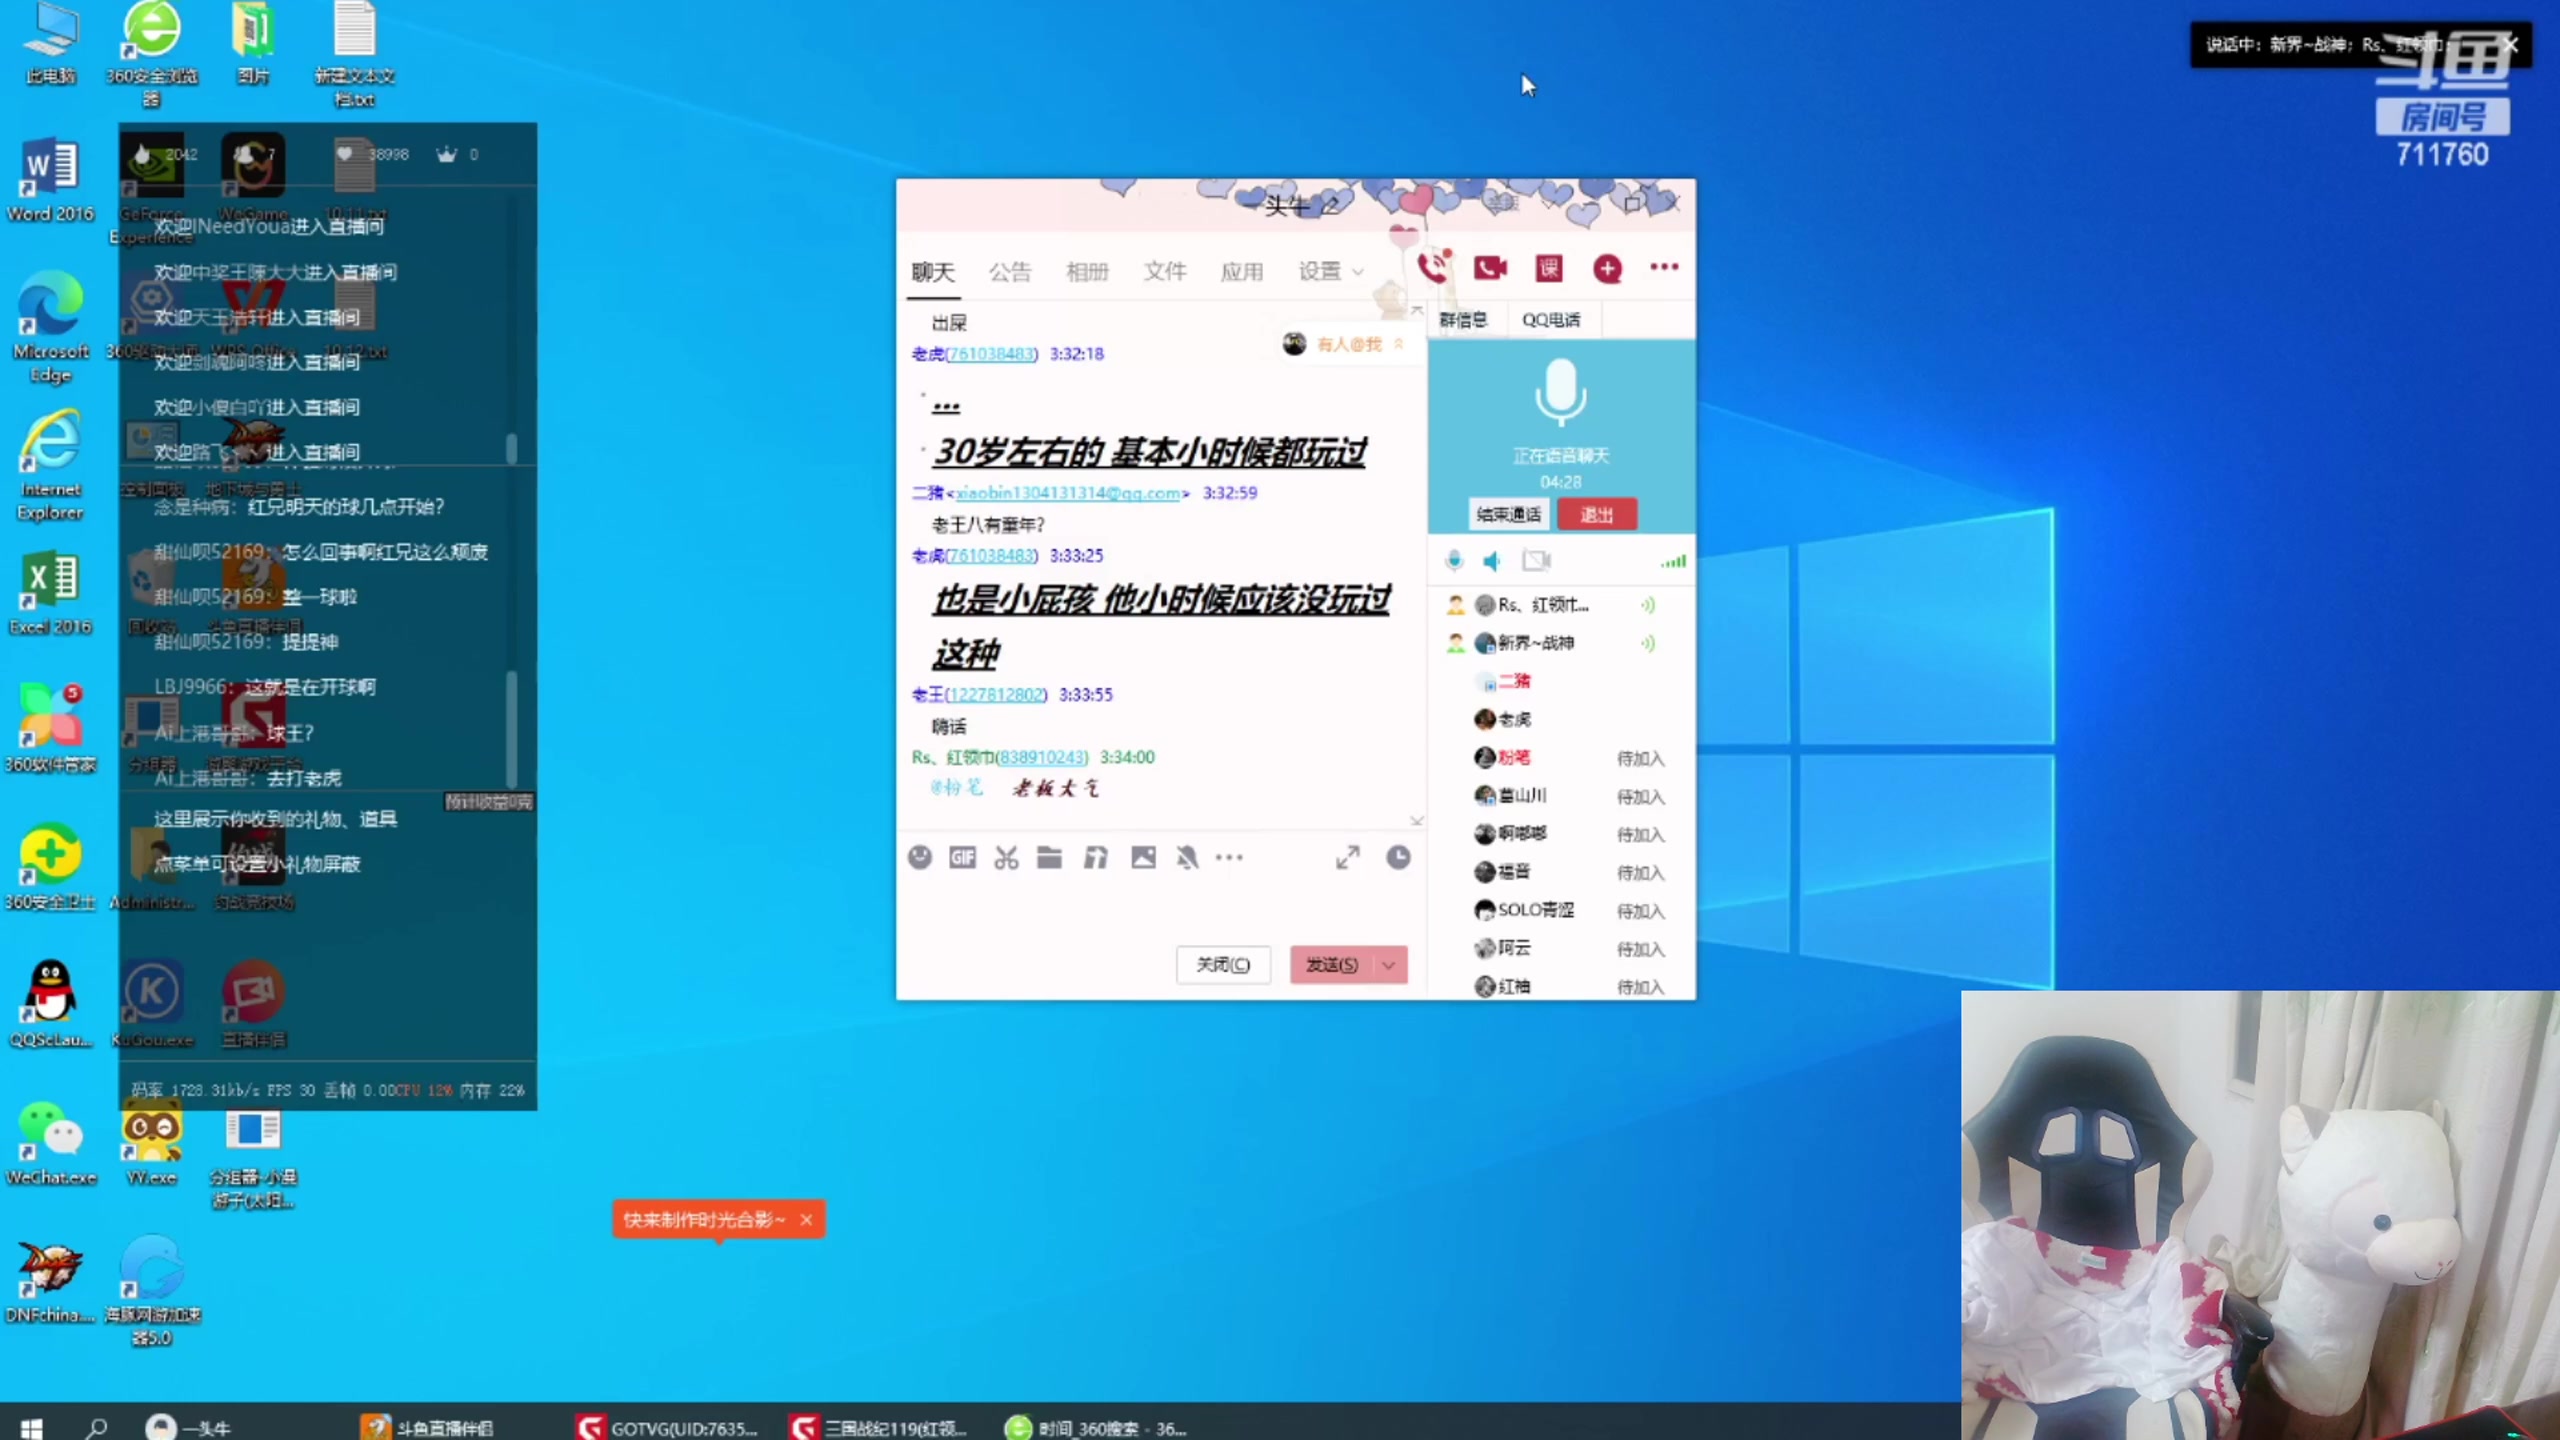This screenshot has height=1440, width=2560.
Task: Click the message input field
Action: coord(1160,908)
